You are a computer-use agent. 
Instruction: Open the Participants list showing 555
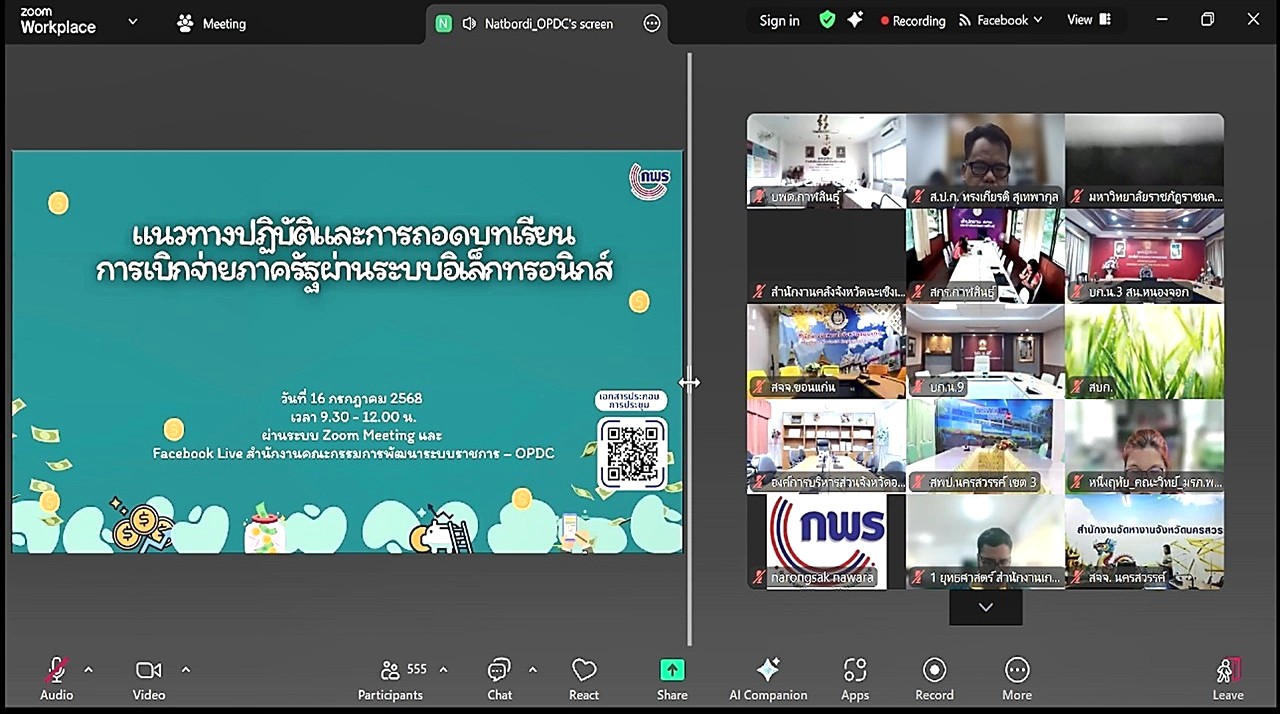click(x=391, y=679)
